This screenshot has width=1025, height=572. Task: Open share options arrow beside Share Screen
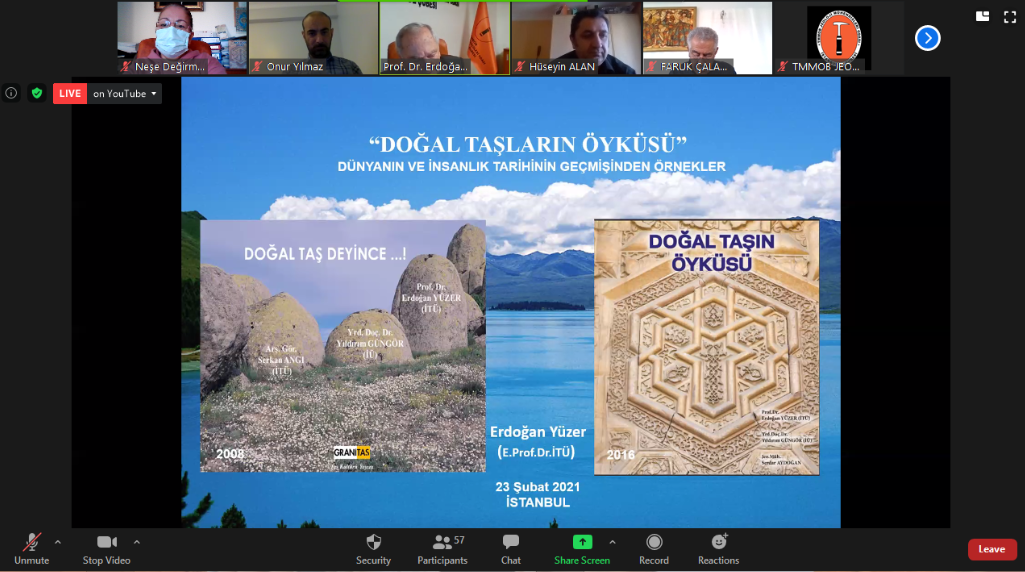(x=613, y=542)
